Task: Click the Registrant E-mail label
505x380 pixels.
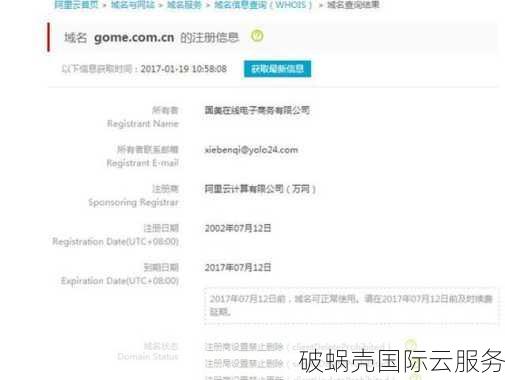Action: [x=142, y=163]
